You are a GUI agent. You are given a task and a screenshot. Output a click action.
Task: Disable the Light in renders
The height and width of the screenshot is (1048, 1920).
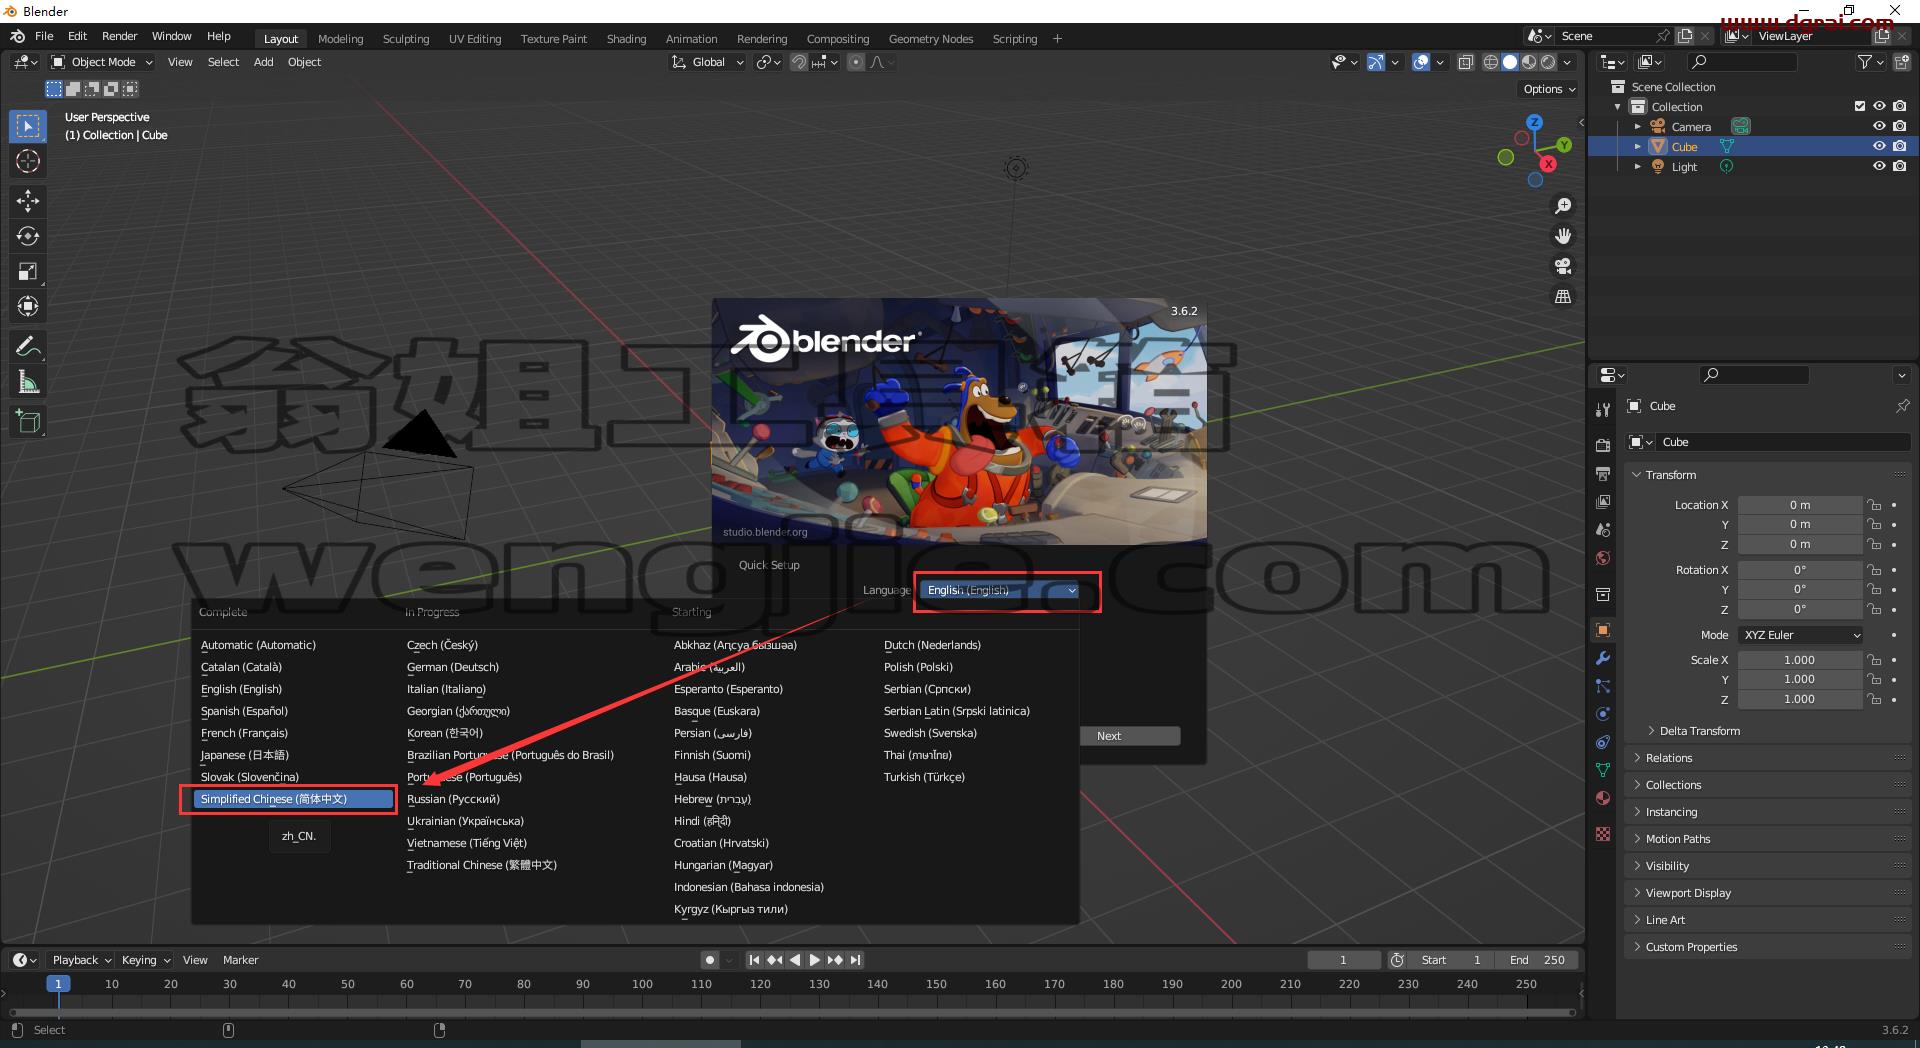(x=1899, y=167)
